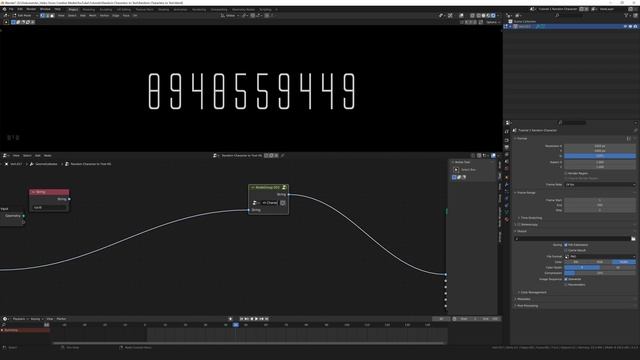Image resolution: width=640 pixels, height=360 pixels.
Task: Enable wireframe viewport shading
Action: pos(479,16)
